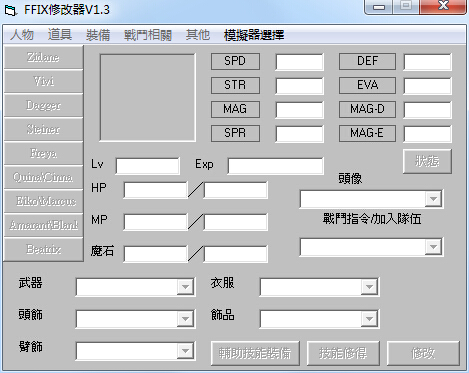Focus the current HP field

(x=155, y=190)
